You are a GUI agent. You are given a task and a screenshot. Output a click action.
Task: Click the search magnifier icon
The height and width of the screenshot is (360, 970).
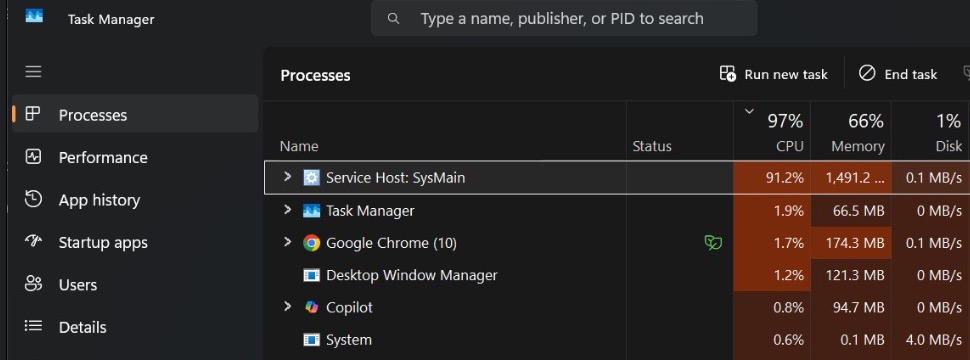pyautogui.click(x=393, y=19)
